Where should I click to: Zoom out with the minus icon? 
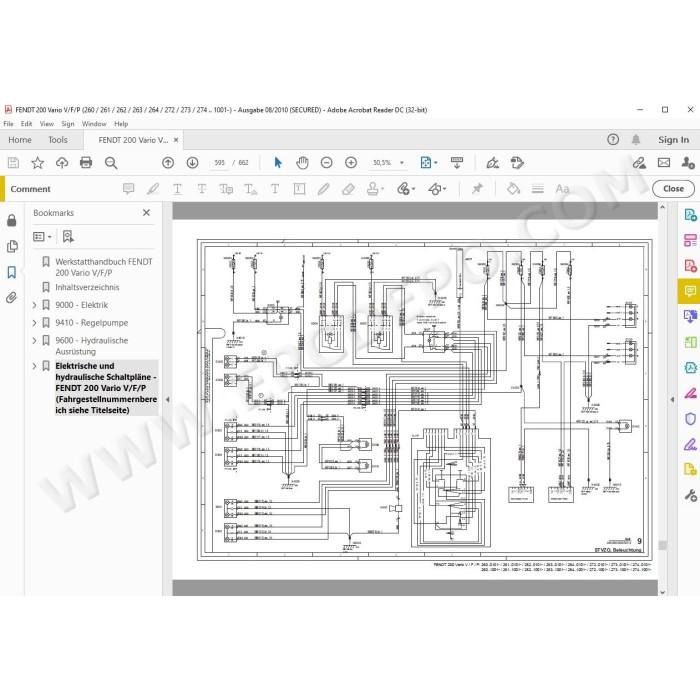point(326,163)
